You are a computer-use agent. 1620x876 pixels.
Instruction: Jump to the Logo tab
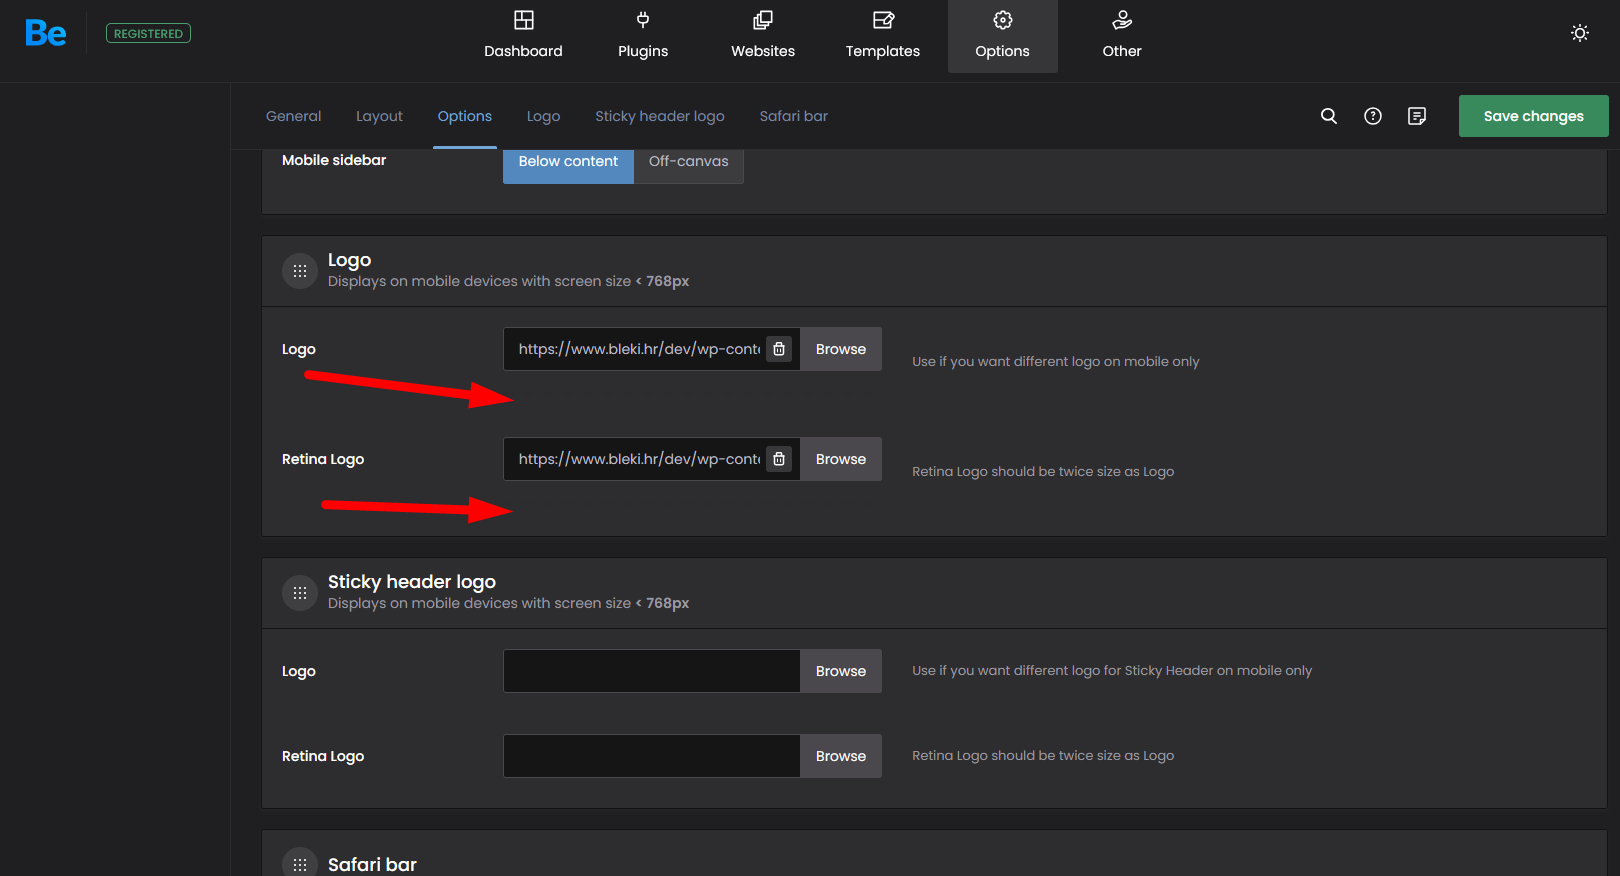543,116
